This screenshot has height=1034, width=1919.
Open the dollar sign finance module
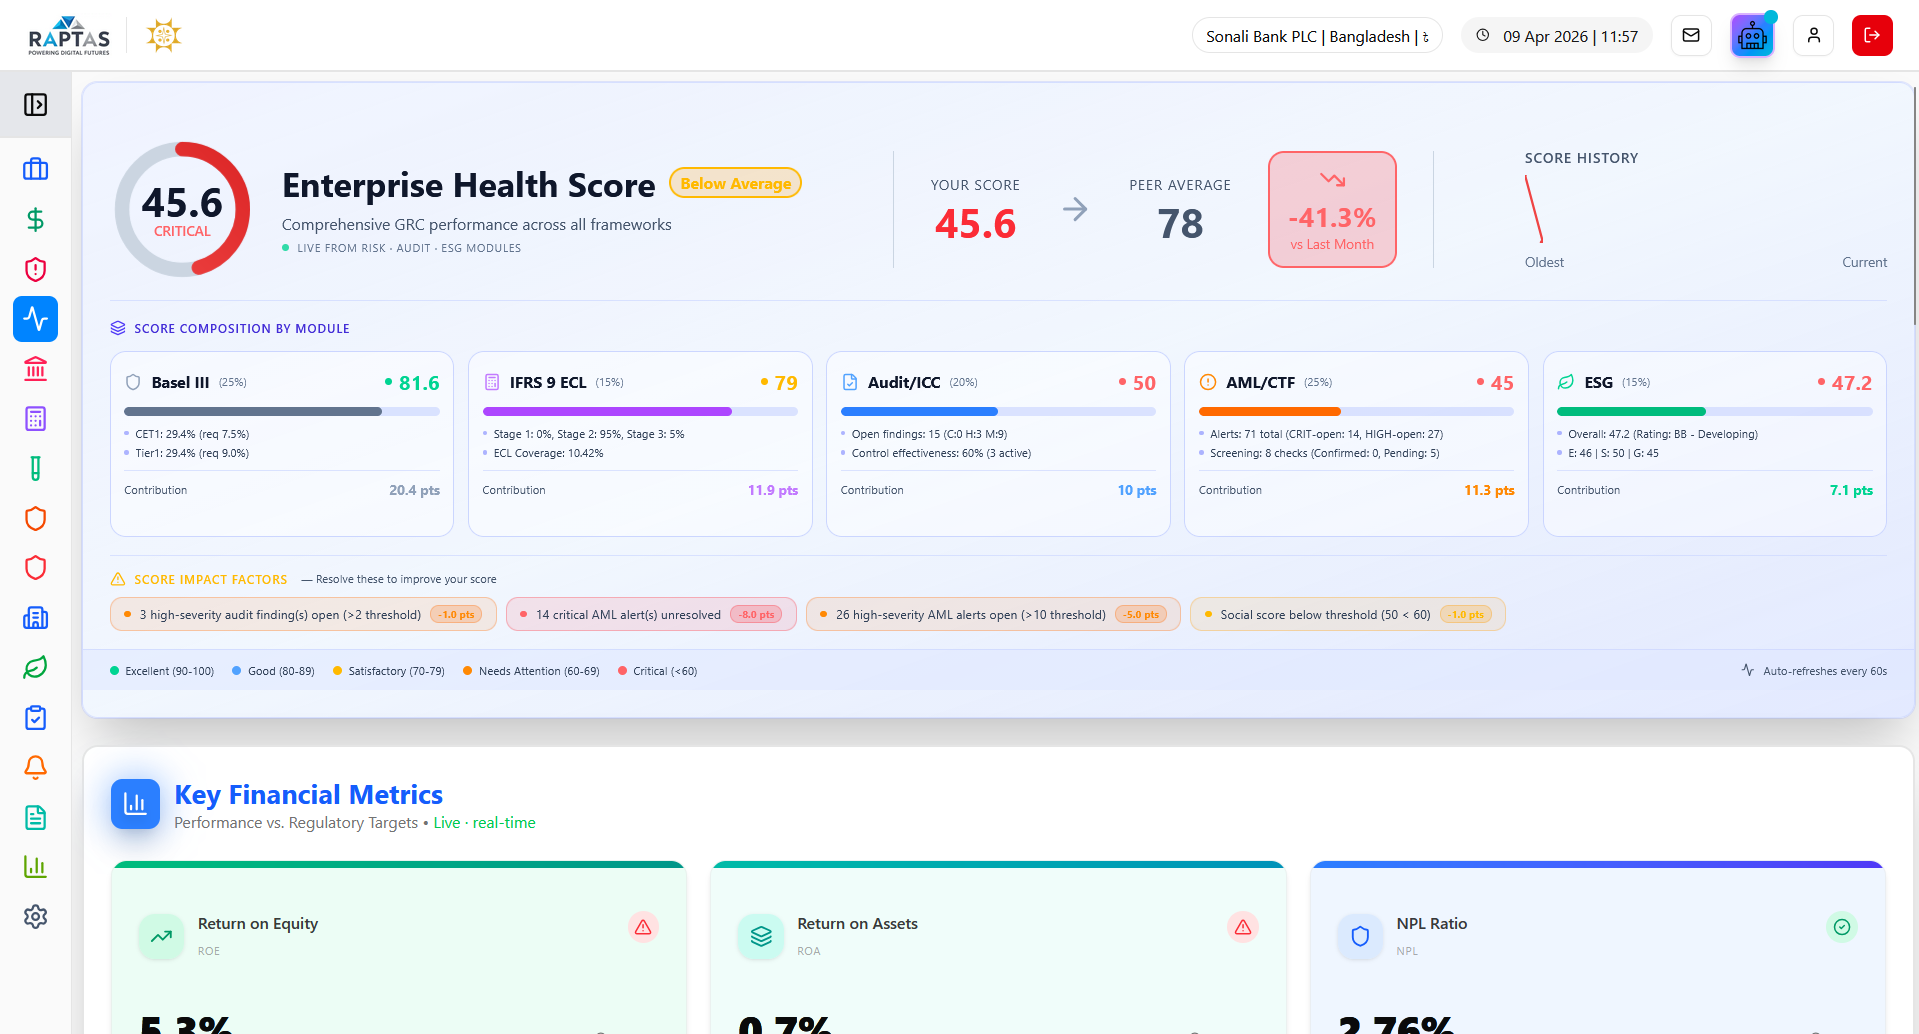pyautogui.click(x=35, y=219)
